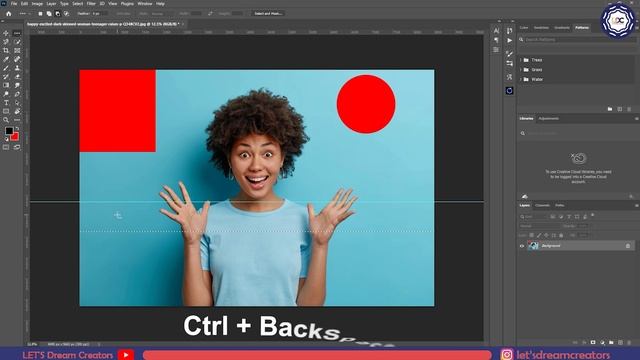Screen dimensions: 640x360
Task: Open the Image menu
Action: [37, 4]
